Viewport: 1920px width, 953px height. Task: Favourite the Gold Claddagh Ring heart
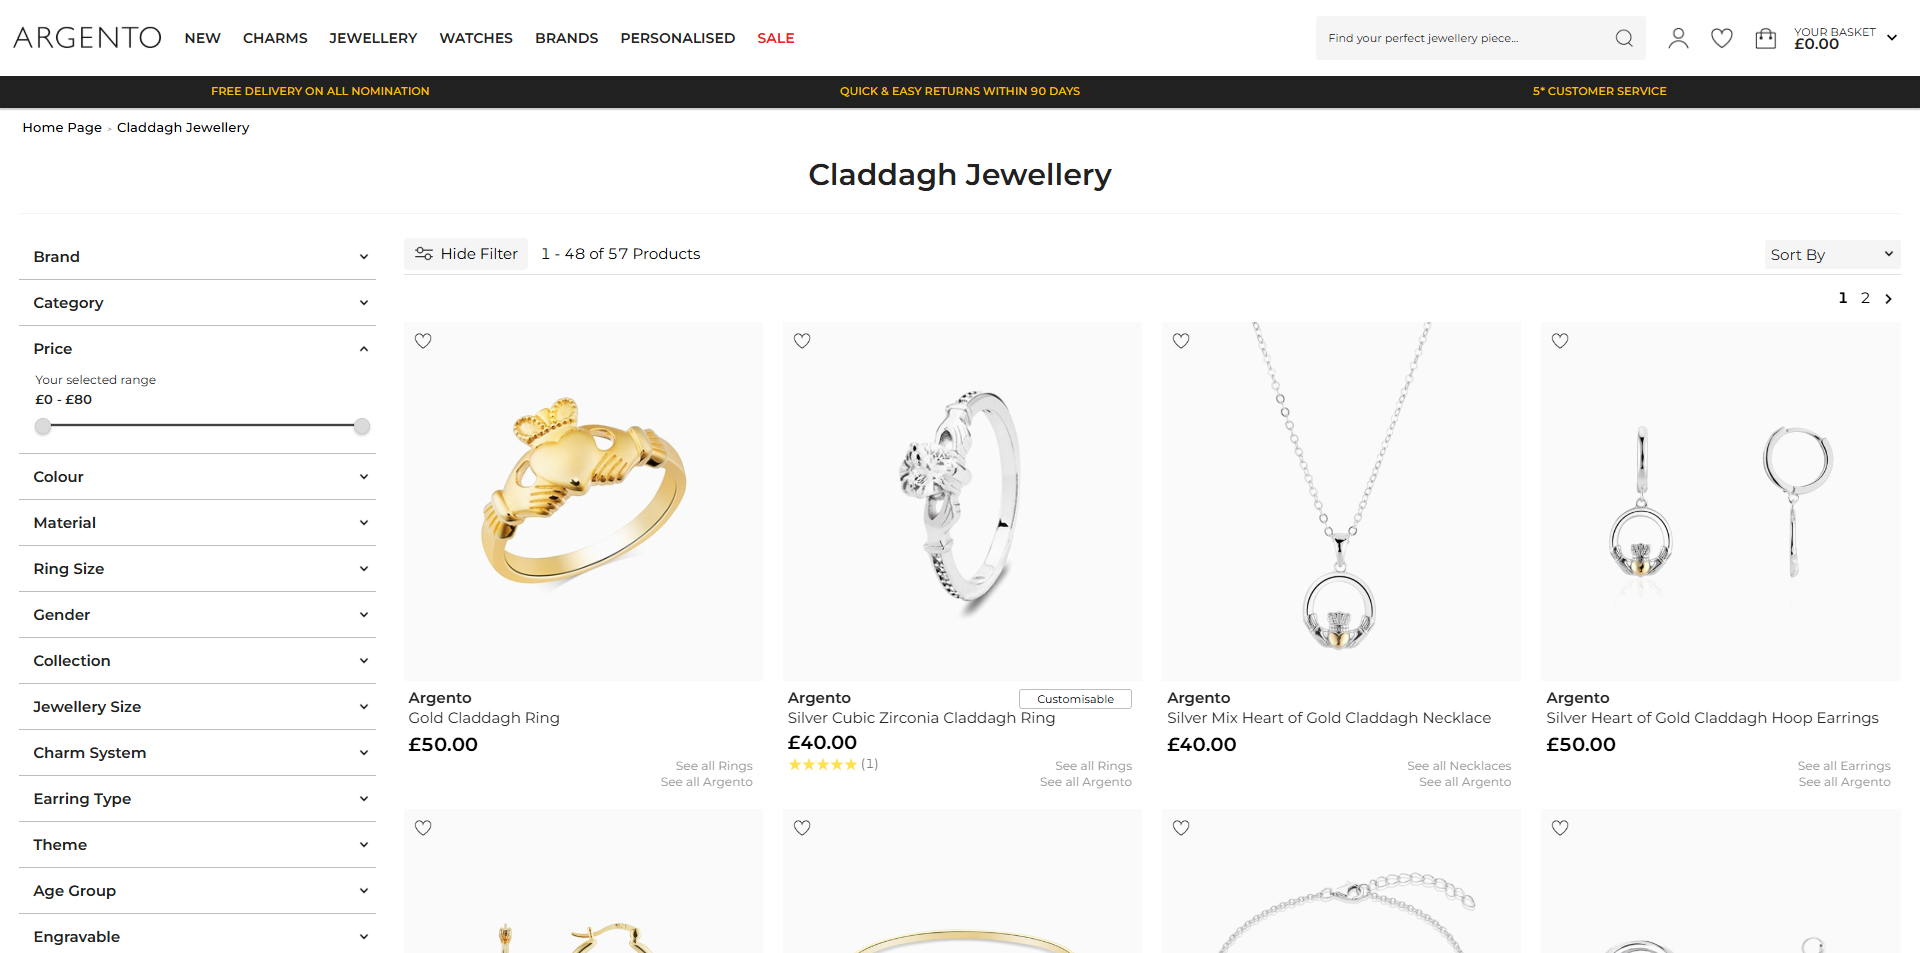tap(423, 341)
